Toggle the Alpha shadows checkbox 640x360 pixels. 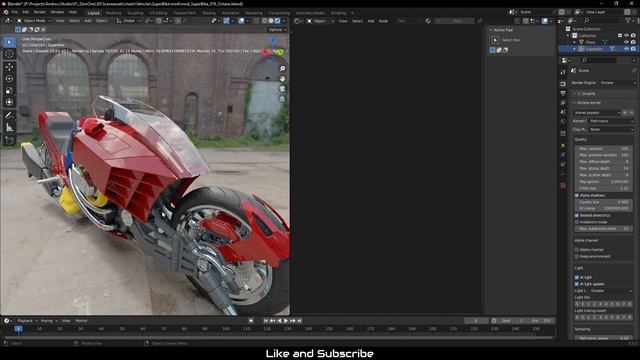[577, 196]
